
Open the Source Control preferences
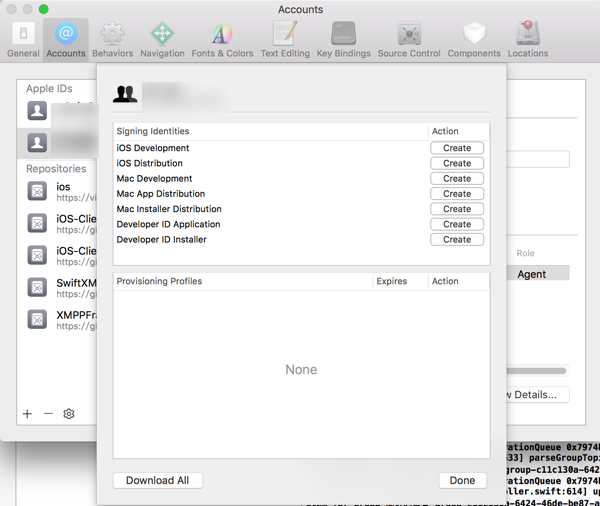pyautogui.click(x=409, y=40)
